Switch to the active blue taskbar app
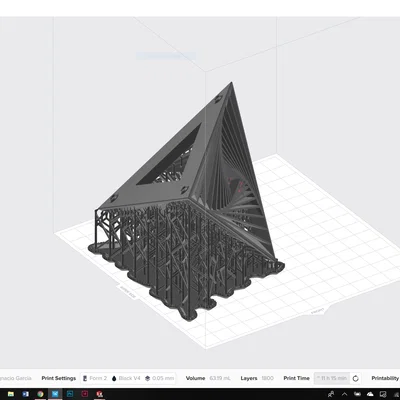 click(55, 394)
